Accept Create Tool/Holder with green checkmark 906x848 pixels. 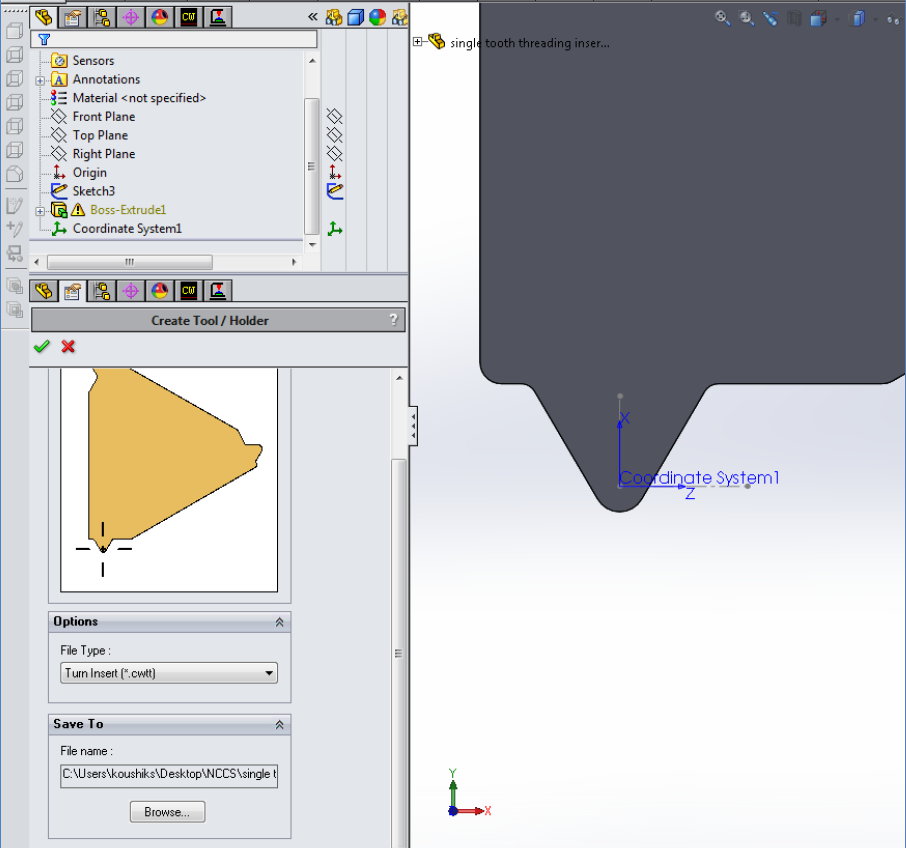(41, 346)
